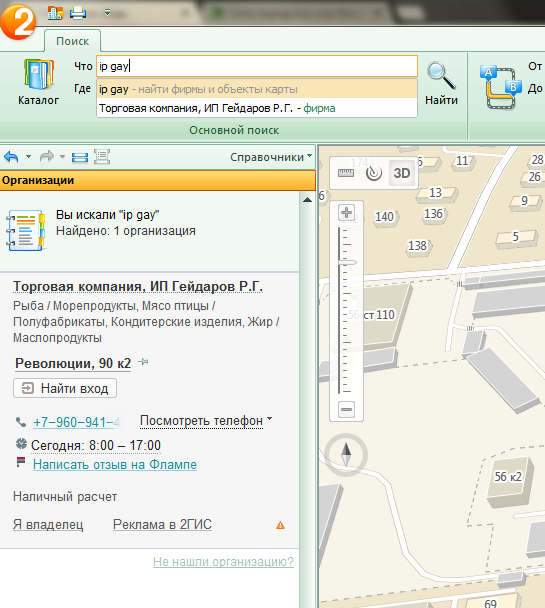Click building 13 on the map
This screenshot has height=608, width=545.
[x=436, y=193]
